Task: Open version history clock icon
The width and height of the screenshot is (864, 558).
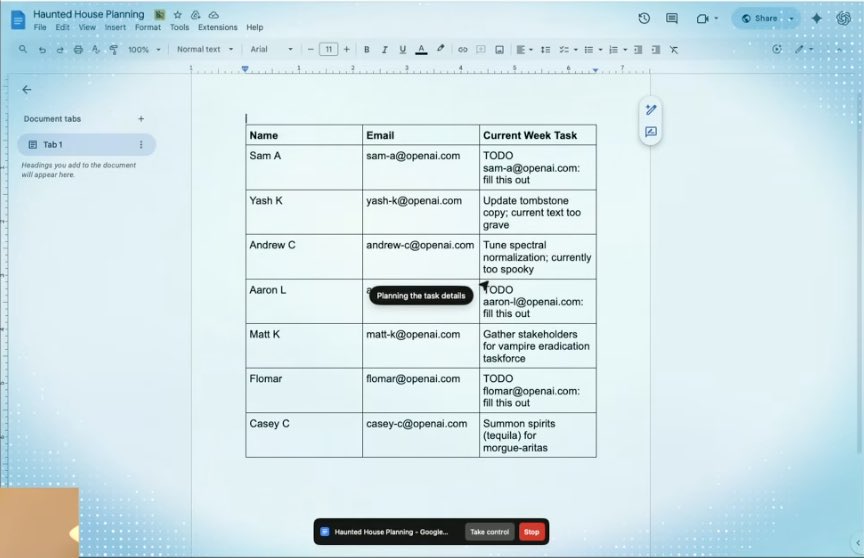Action: click(x=644, y=18)
